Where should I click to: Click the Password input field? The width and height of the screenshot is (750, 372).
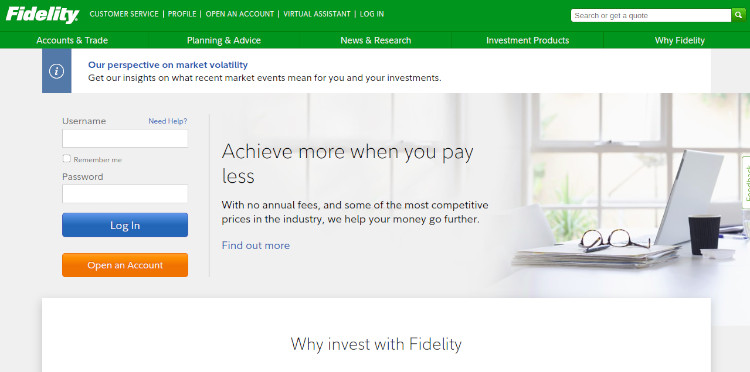tap(125, 194)
